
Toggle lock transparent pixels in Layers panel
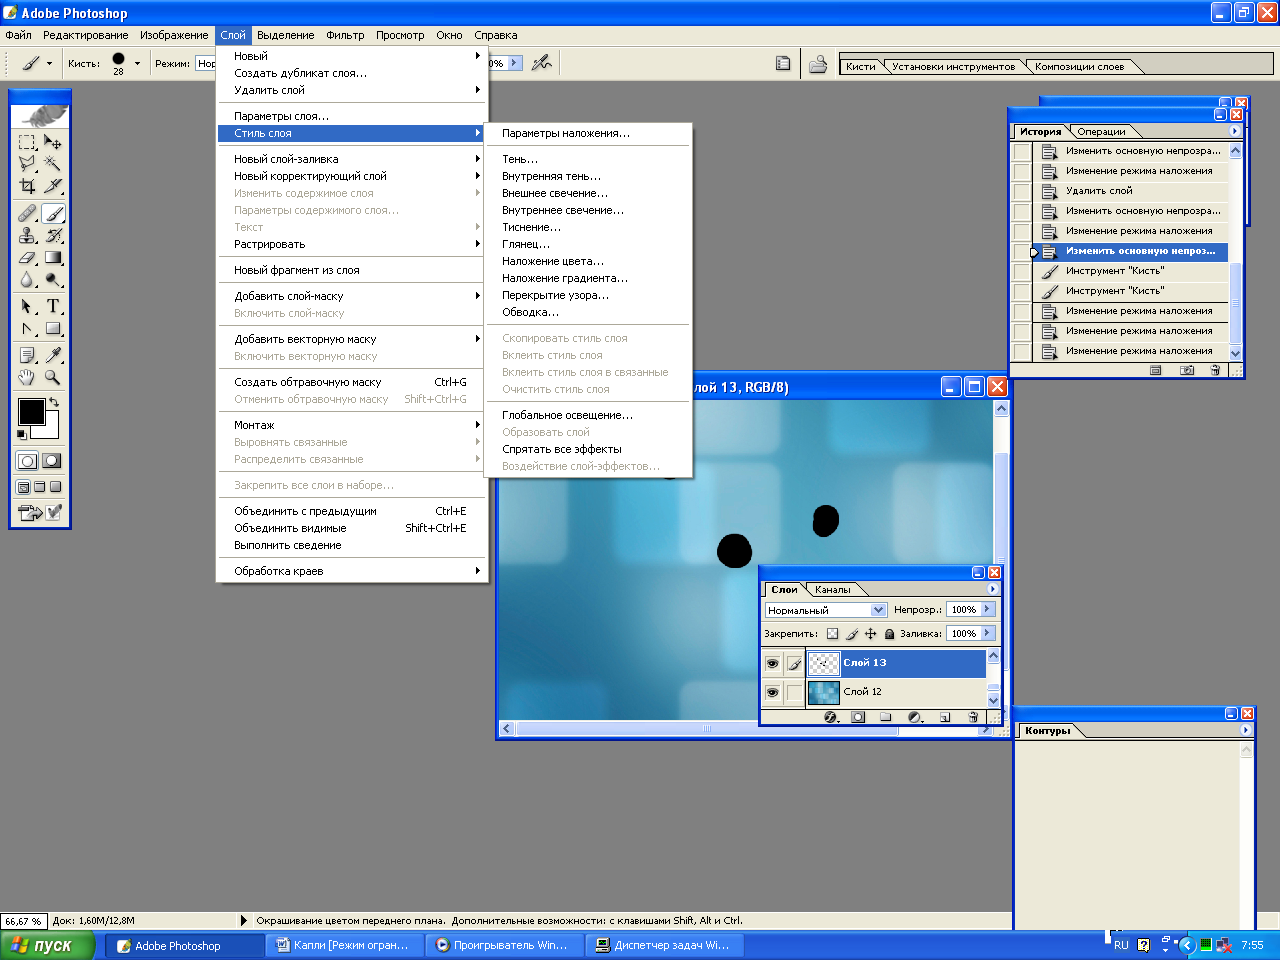coord(832,634)
